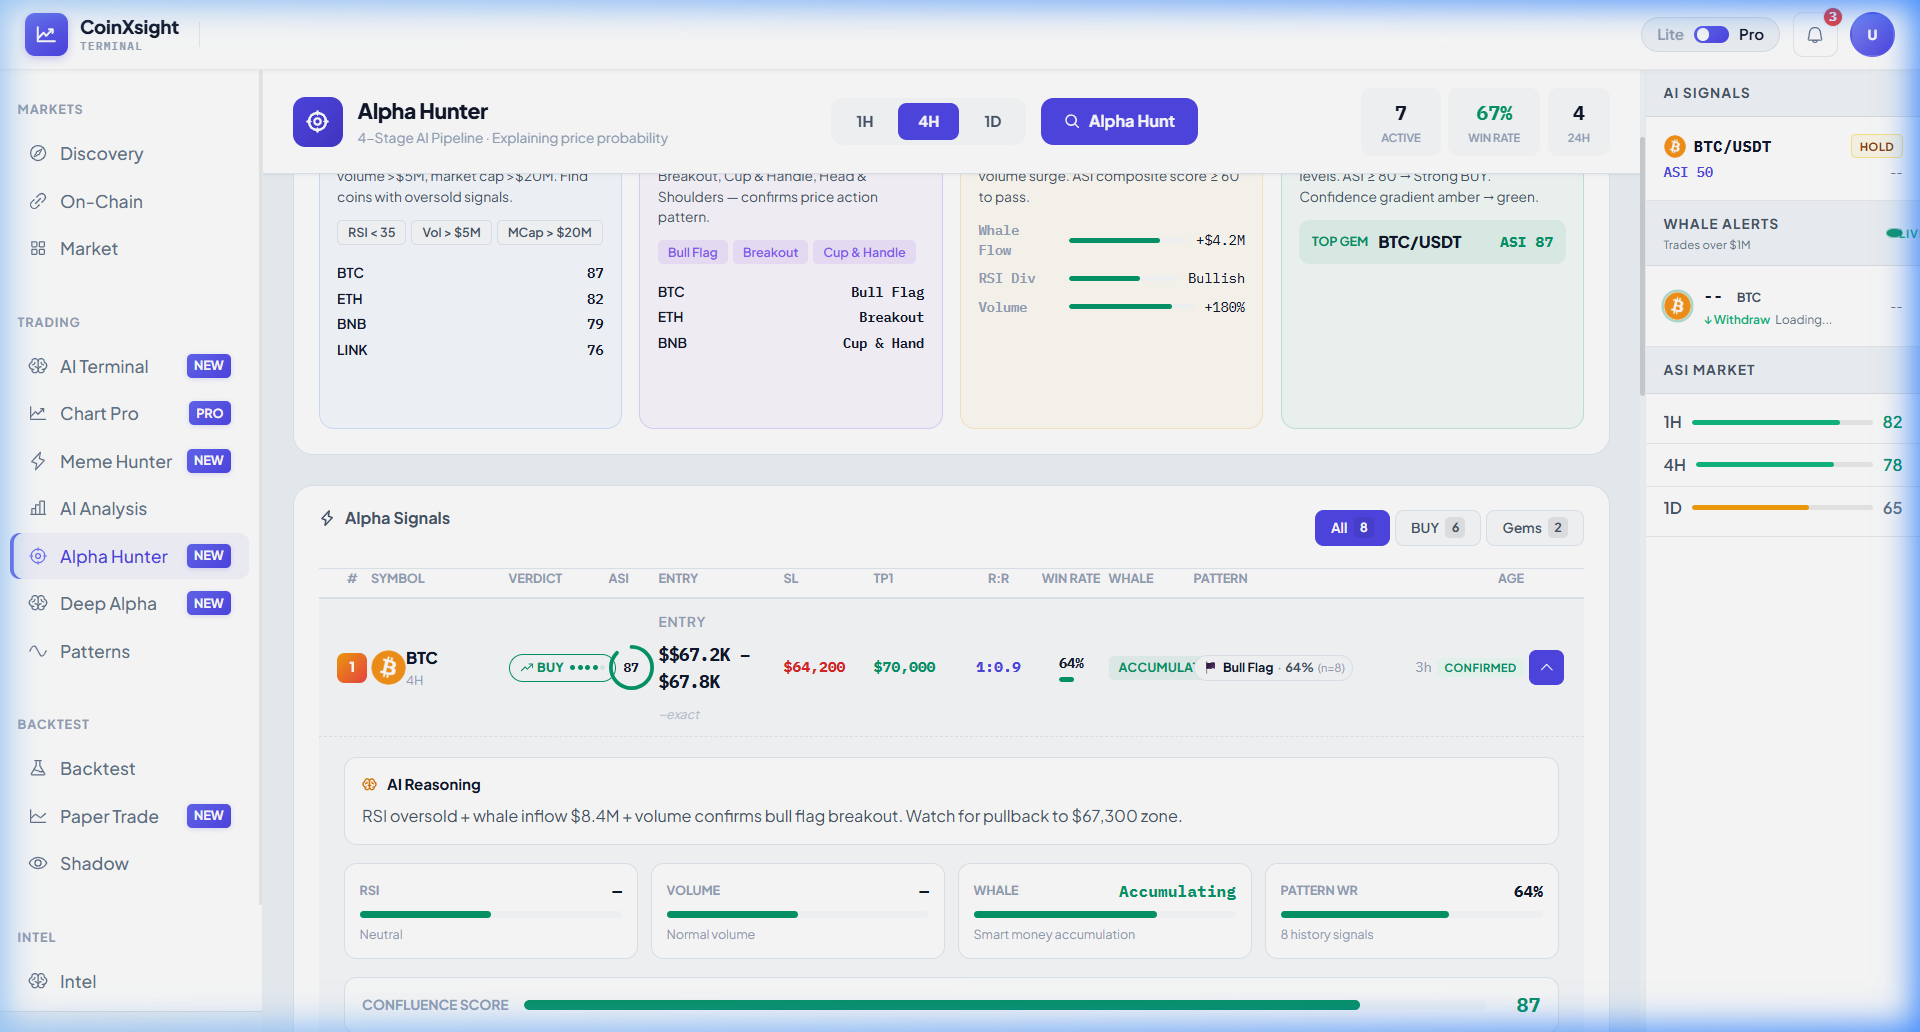Screen dimensions: 1920x1032
Task: Open Market page from sidebar
Action: (130, 249)
